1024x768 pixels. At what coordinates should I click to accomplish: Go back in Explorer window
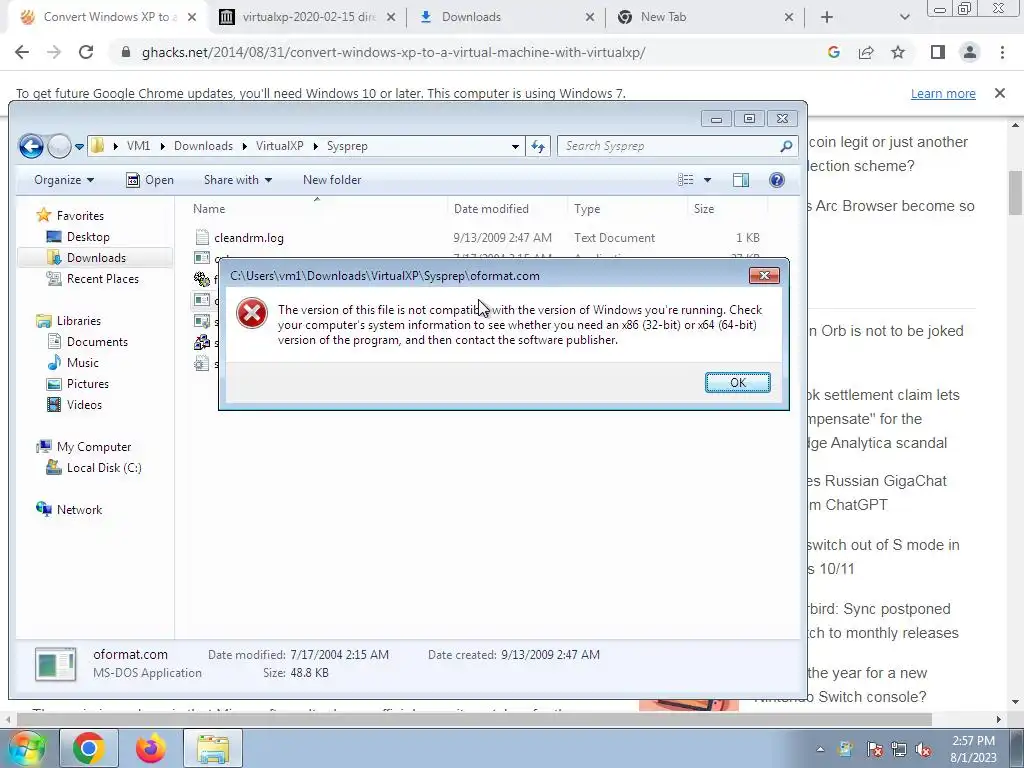click(x=31, y=146)
